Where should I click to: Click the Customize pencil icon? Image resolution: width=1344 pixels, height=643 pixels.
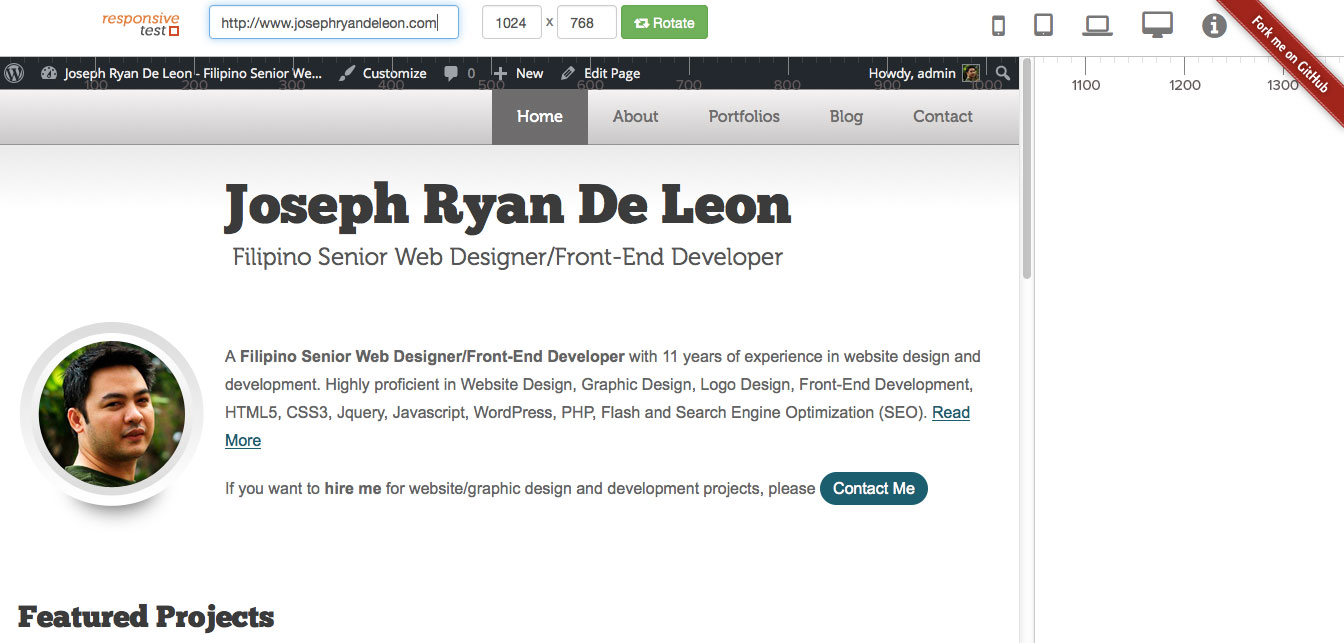(347, 73)
